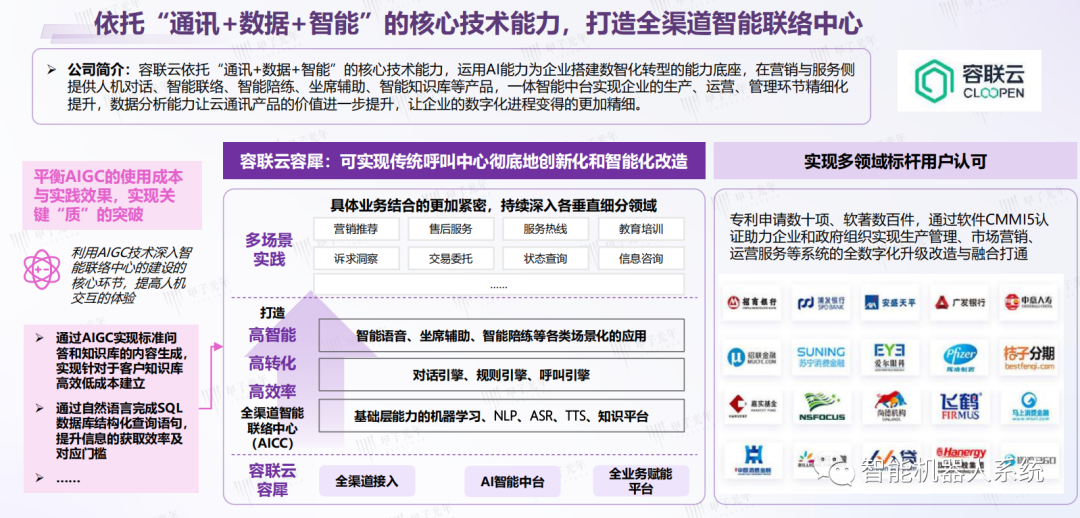Click the 实现多领域标杆用户认可 header
Screen dimensions: 1080x518
tap(895, 161)
